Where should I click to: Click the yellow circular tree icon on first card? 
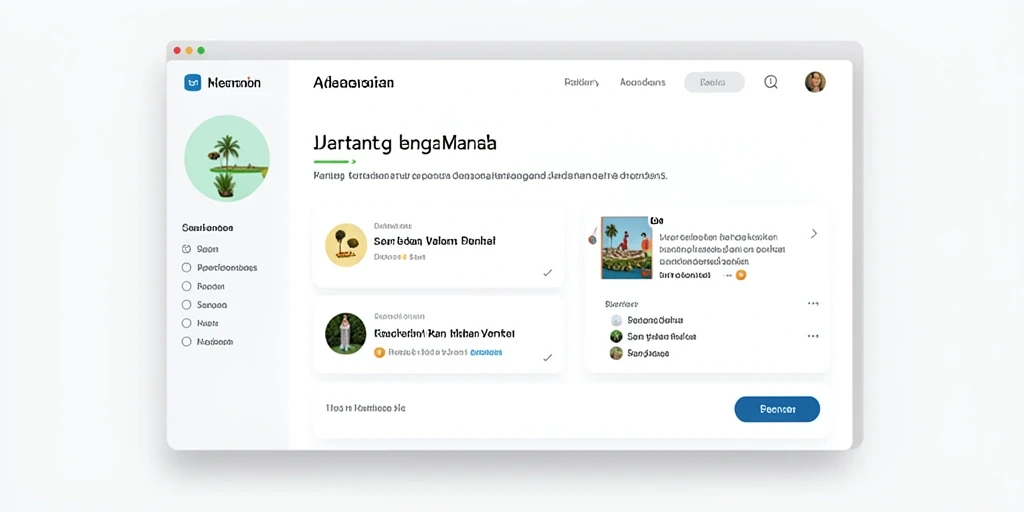(x=346, y=245)
